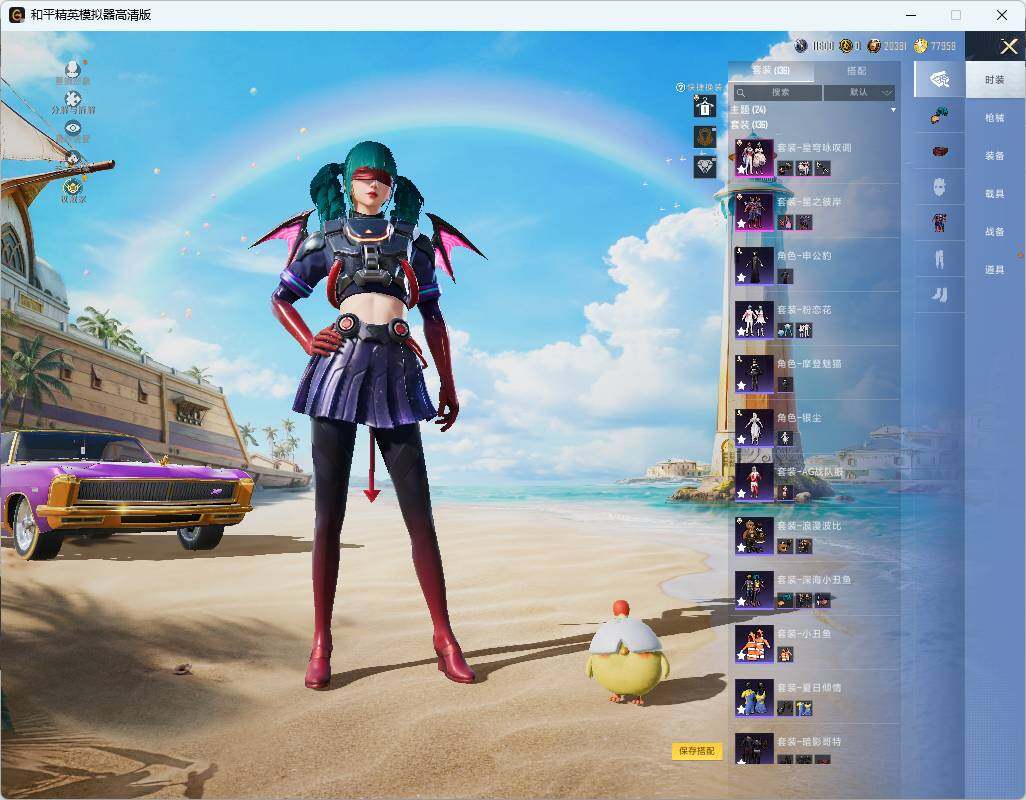The height and width of the screenshot is (800, 1026).
Task: Click first small piece icon under 浪漫波比
Action: pos(785,546)
